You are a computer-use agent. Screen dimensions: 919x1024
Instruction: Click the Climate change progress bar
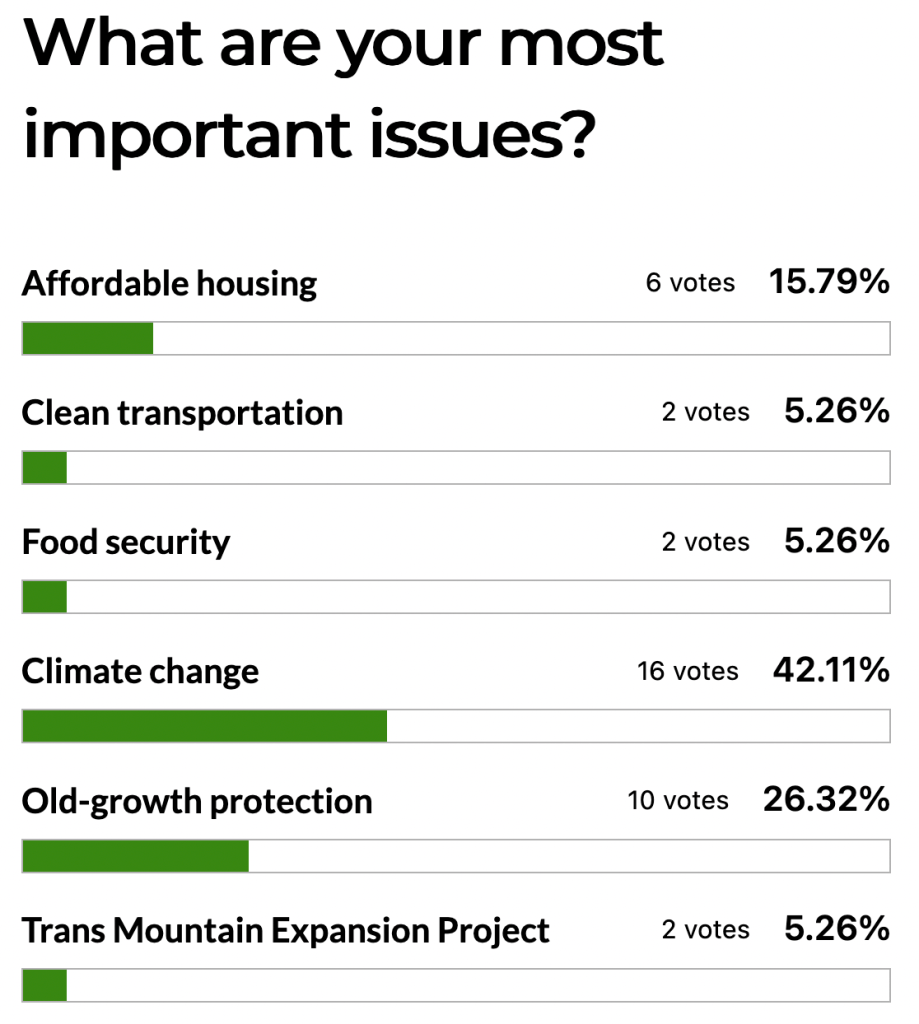[x=456, y=726]
